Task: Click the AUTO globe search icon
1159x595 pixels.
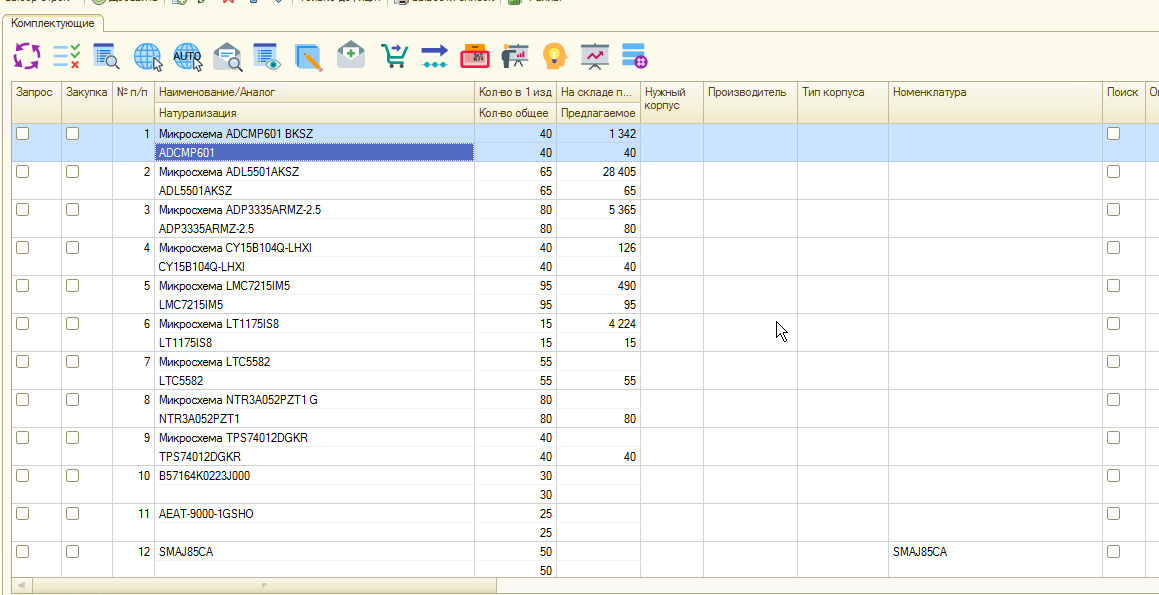Action: (187, 56)
